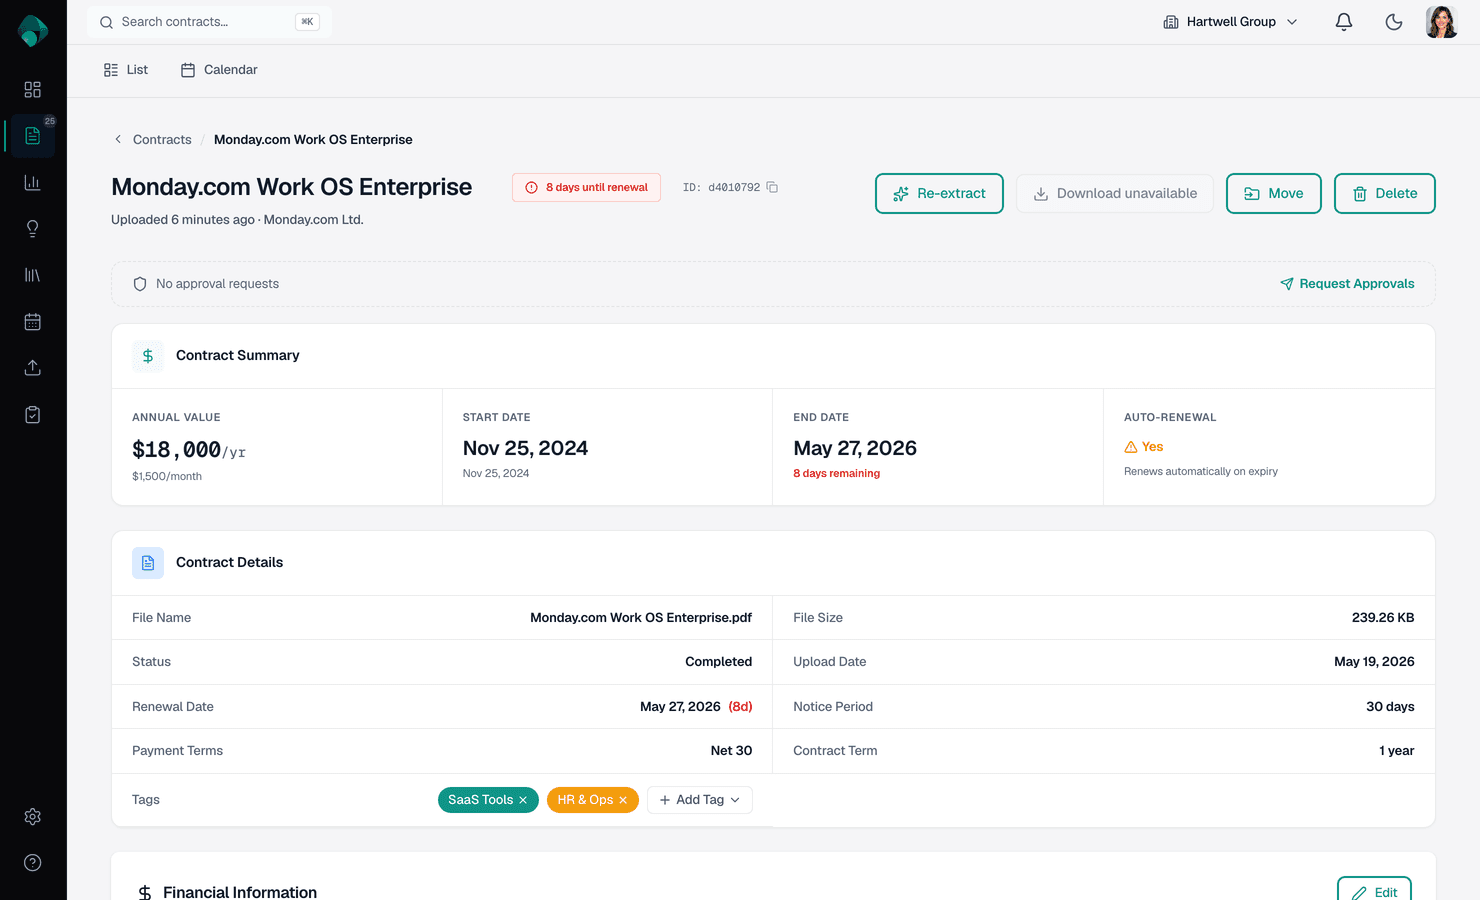Click the 'May 19, 2026' upload date
This screenshot has width=1480, height=900.
[x=1374, y=662]
